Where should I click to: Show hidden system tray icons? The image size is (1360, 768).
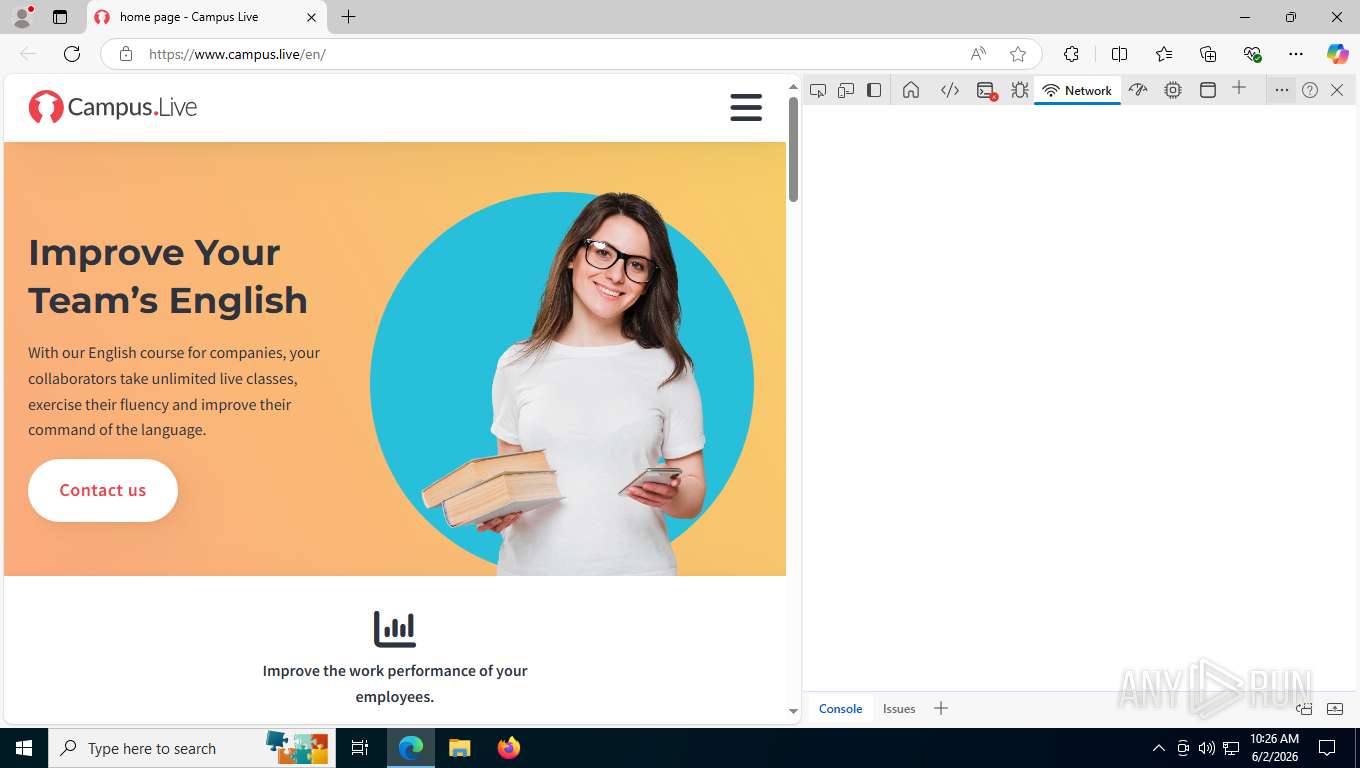(x=1159, y=748)
